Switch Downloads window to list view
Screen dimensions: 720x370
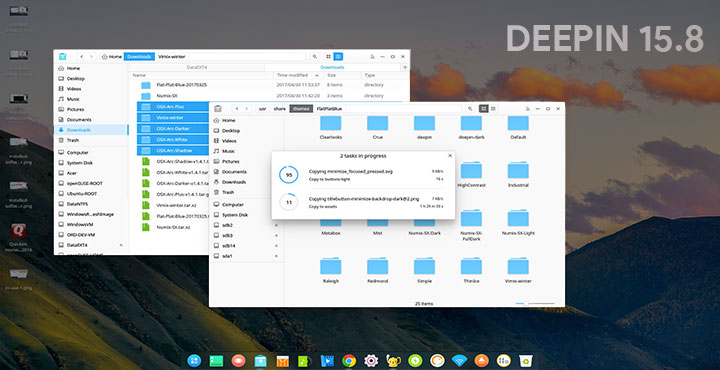click(338, 56)
